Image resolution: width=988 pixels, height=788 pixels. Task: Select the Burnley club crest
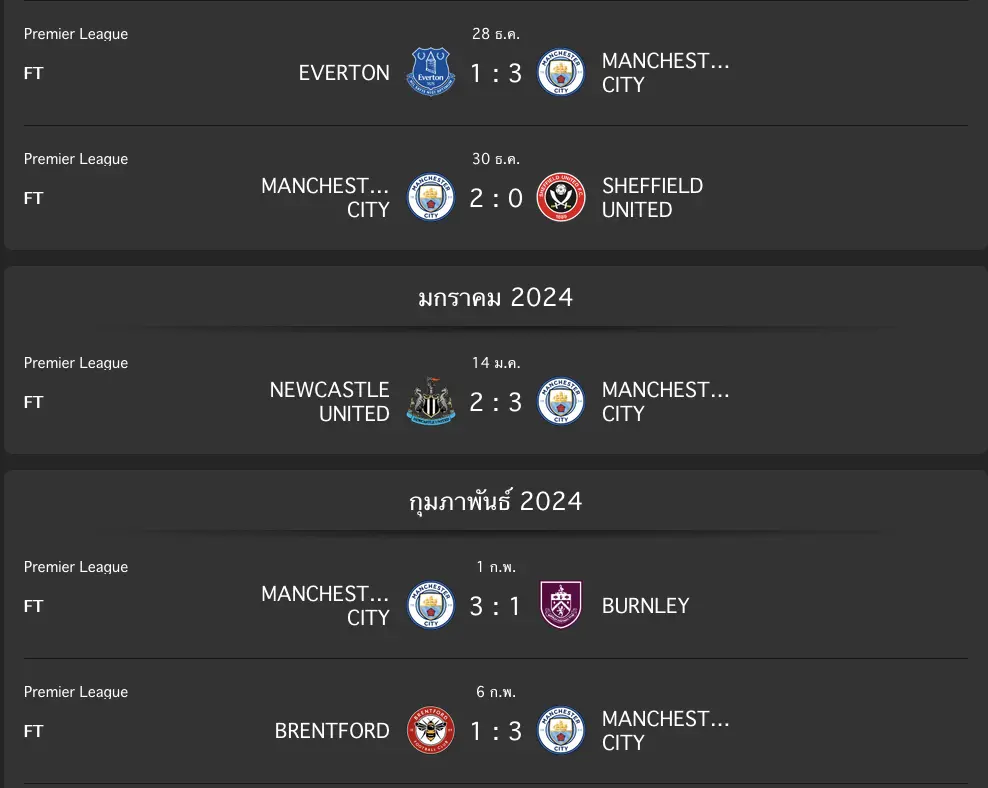coord(561,606)
